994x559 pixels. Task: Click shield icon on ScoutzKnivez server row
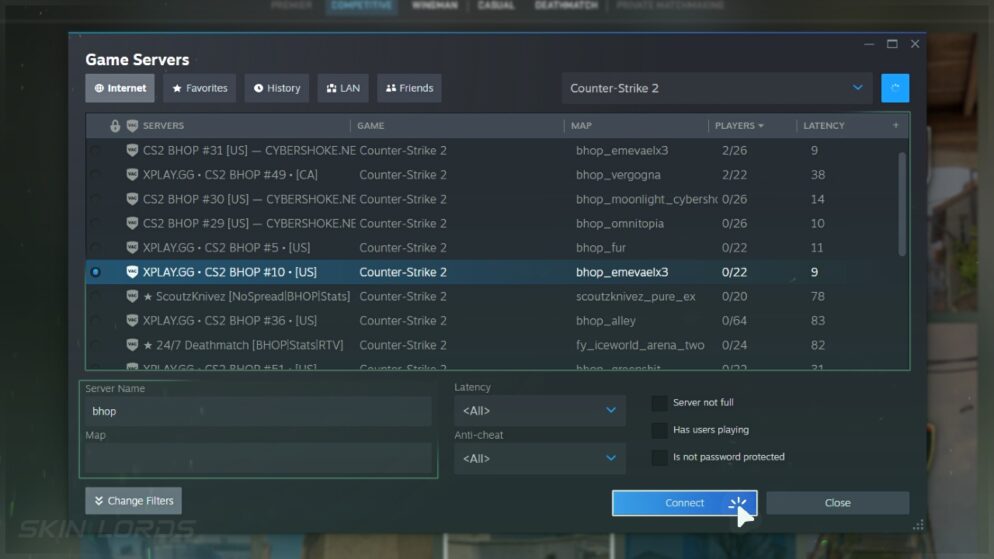132,297
